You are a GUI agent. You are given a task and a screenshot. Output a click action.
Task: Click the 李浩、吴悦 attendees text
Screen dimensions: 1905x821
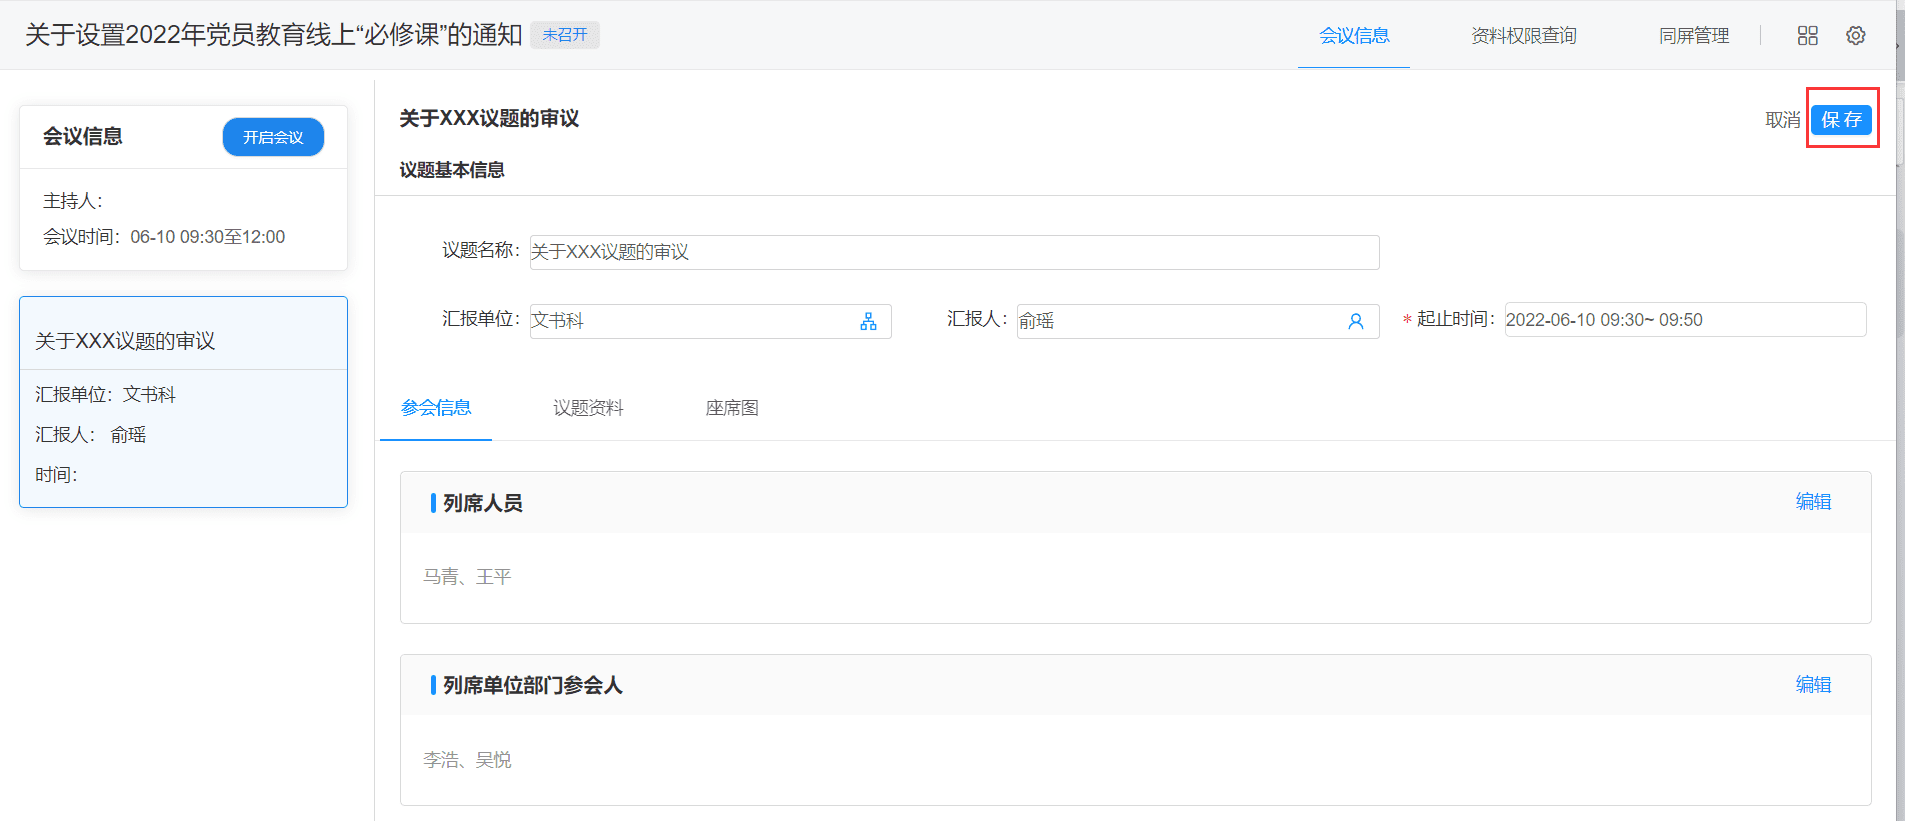click(x=467, y=760)
